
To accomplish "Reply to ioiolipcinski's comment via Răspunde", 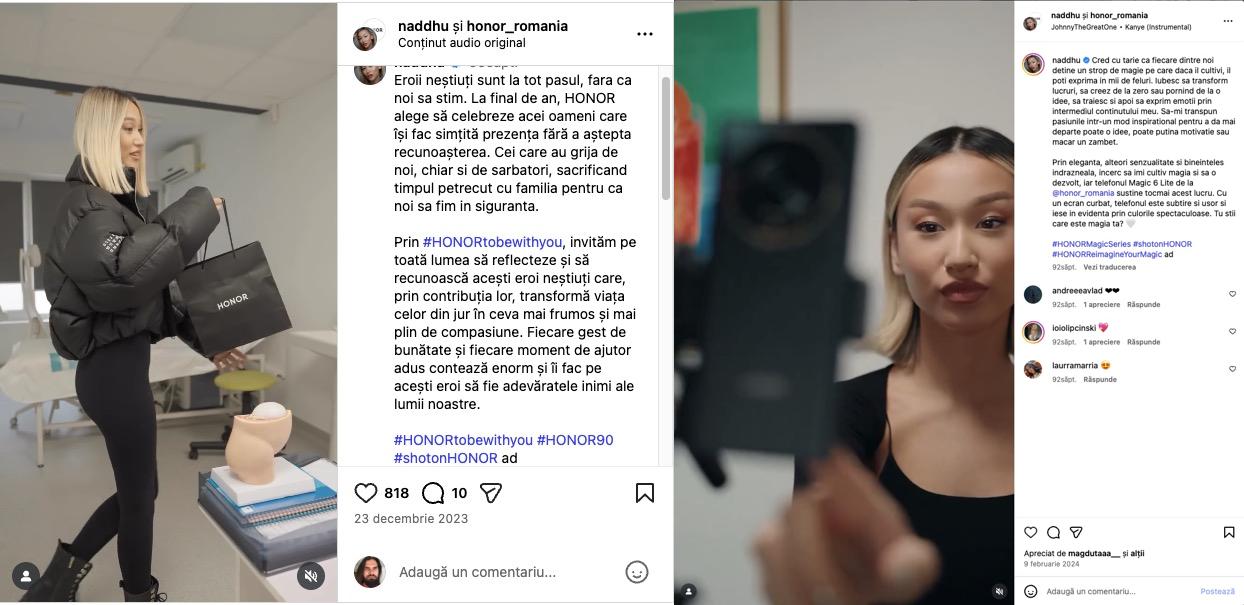I will [x=1143, y=342].
